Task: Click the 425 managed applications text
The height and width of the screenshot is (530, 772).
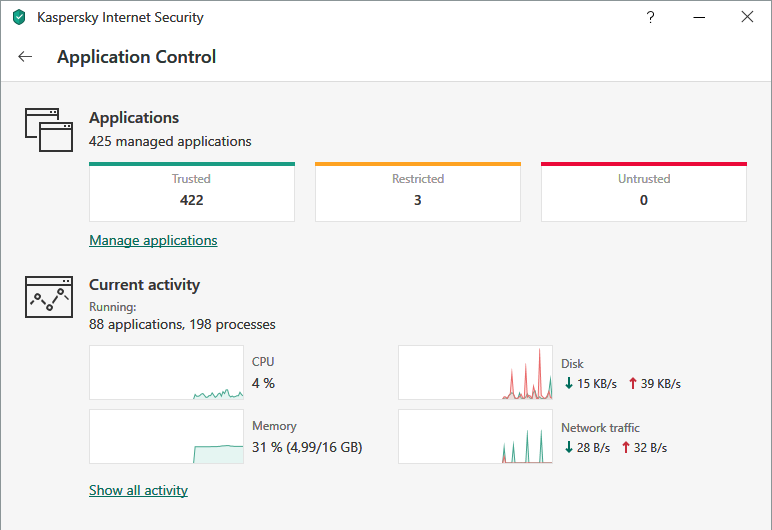Action: coord(170,141)
